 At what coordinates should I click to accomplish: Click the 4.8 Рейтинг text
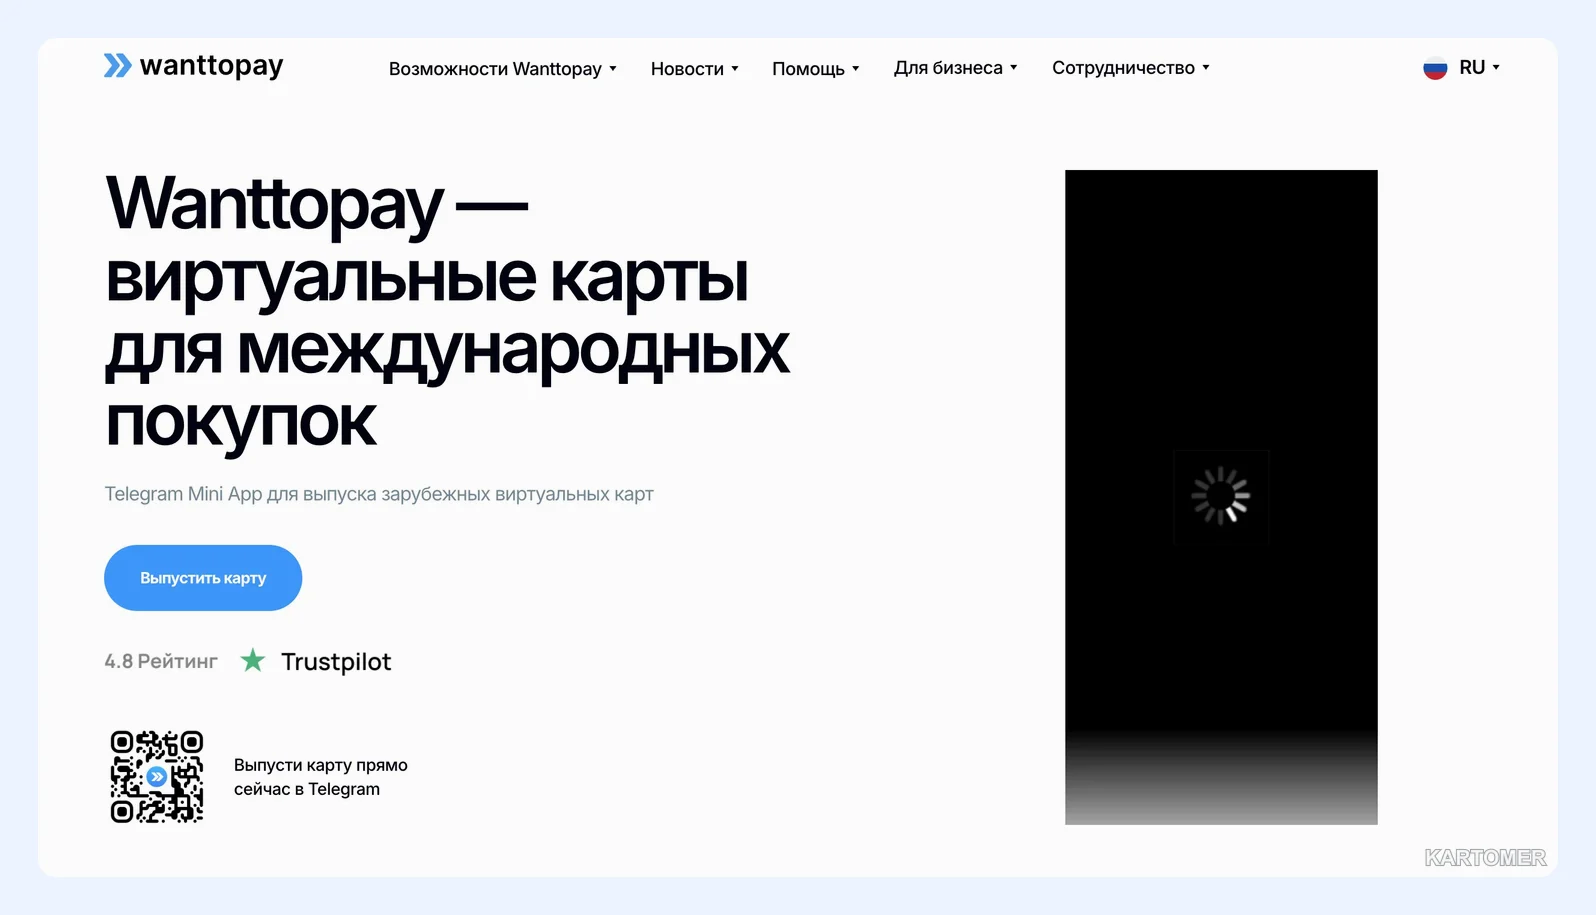click(x=161, y=661)
